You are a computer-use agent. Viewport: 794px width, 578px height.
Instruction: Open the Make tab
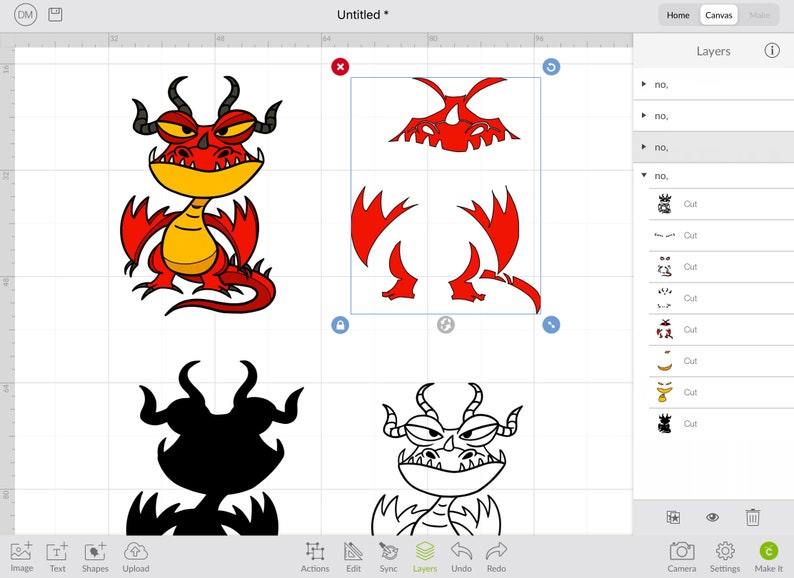(759, 15)
